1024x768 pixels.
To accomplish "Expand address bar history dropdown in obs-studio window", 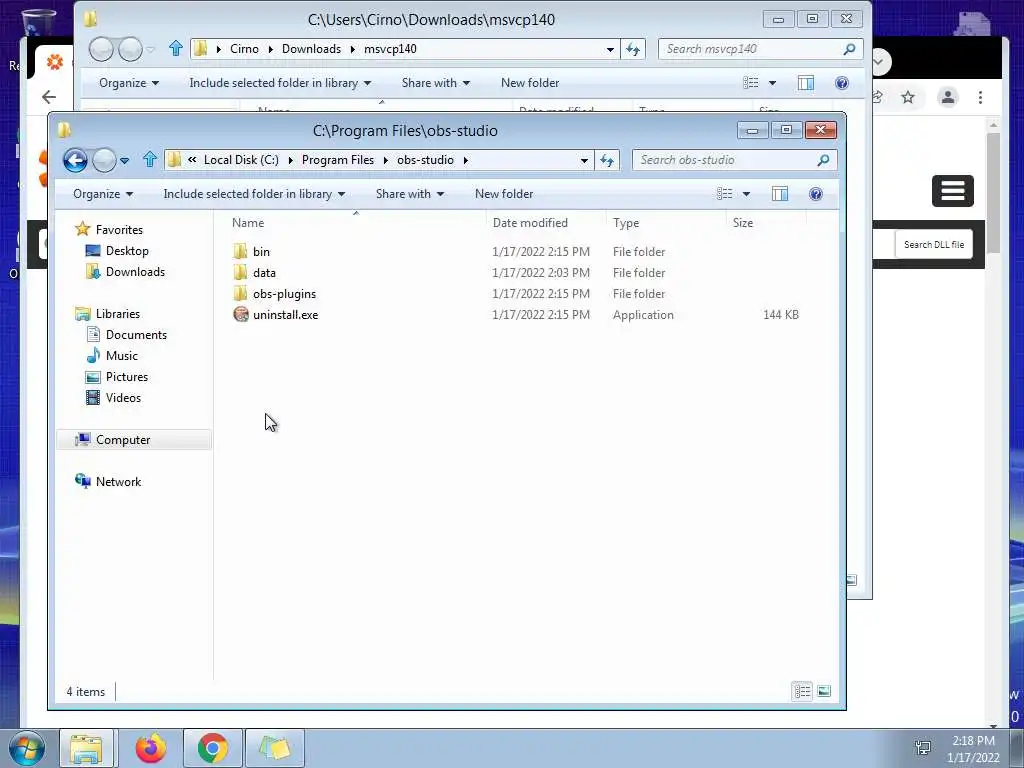I will point(584,160).
